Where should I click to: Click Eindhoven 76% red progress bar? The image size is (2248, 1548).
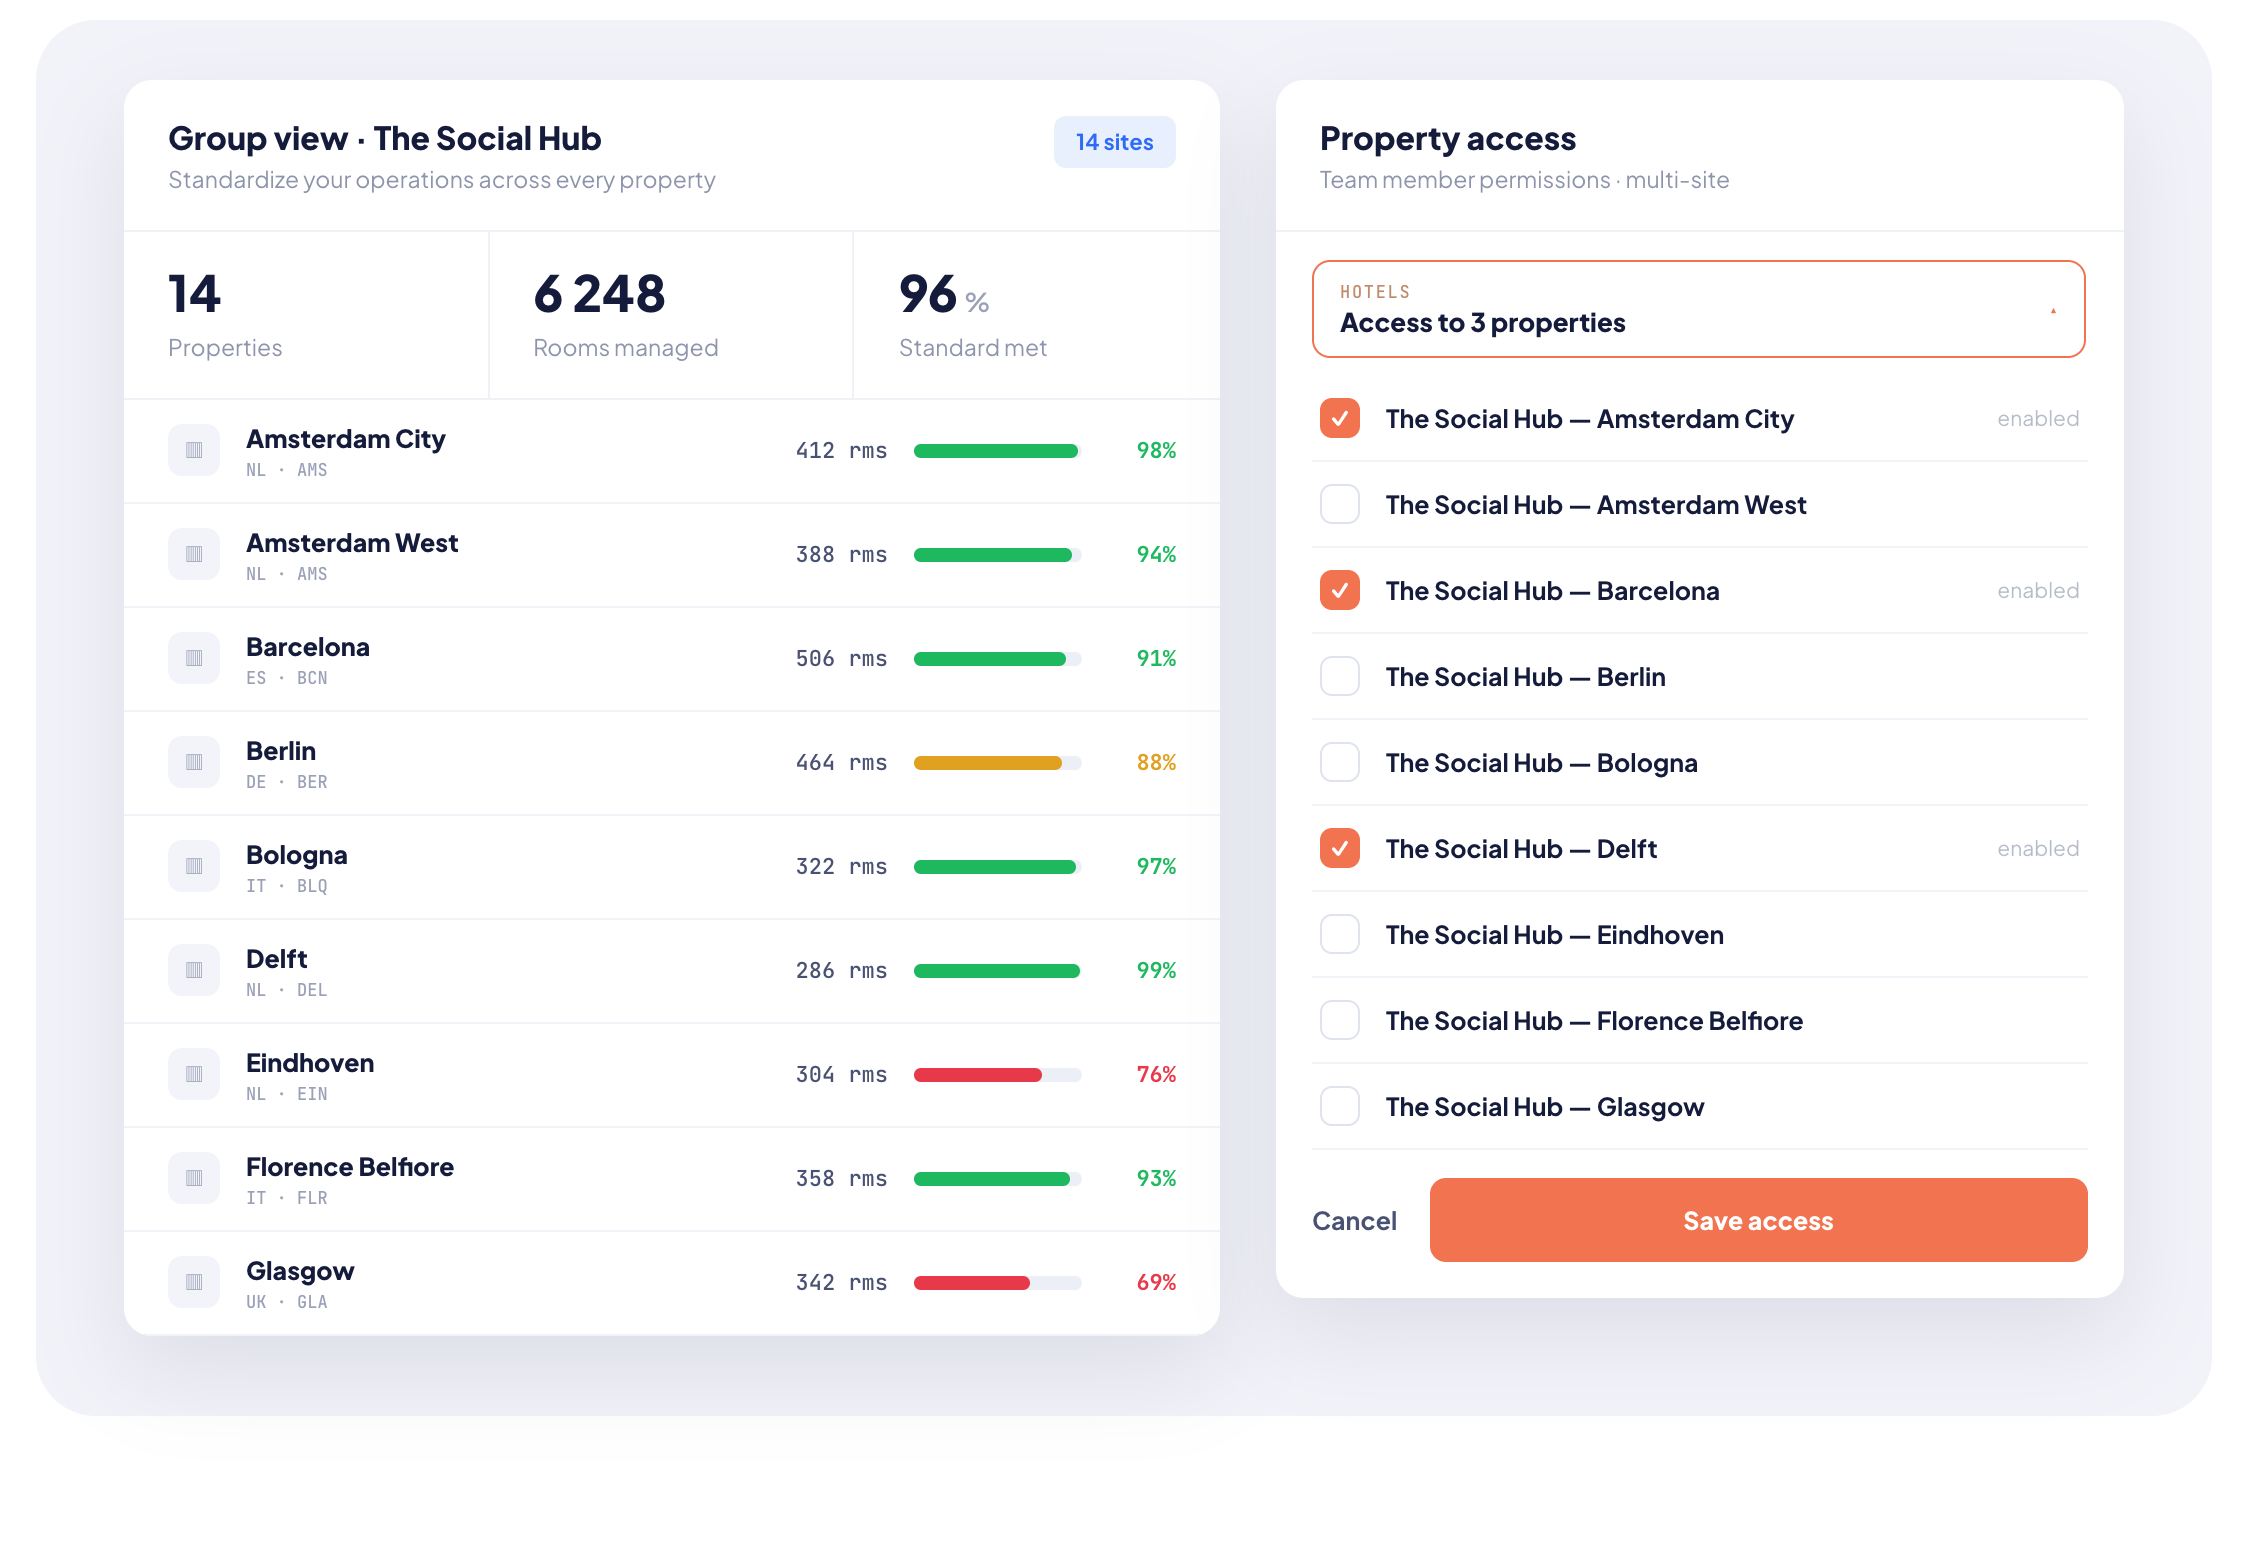[x=997, y=1075]
